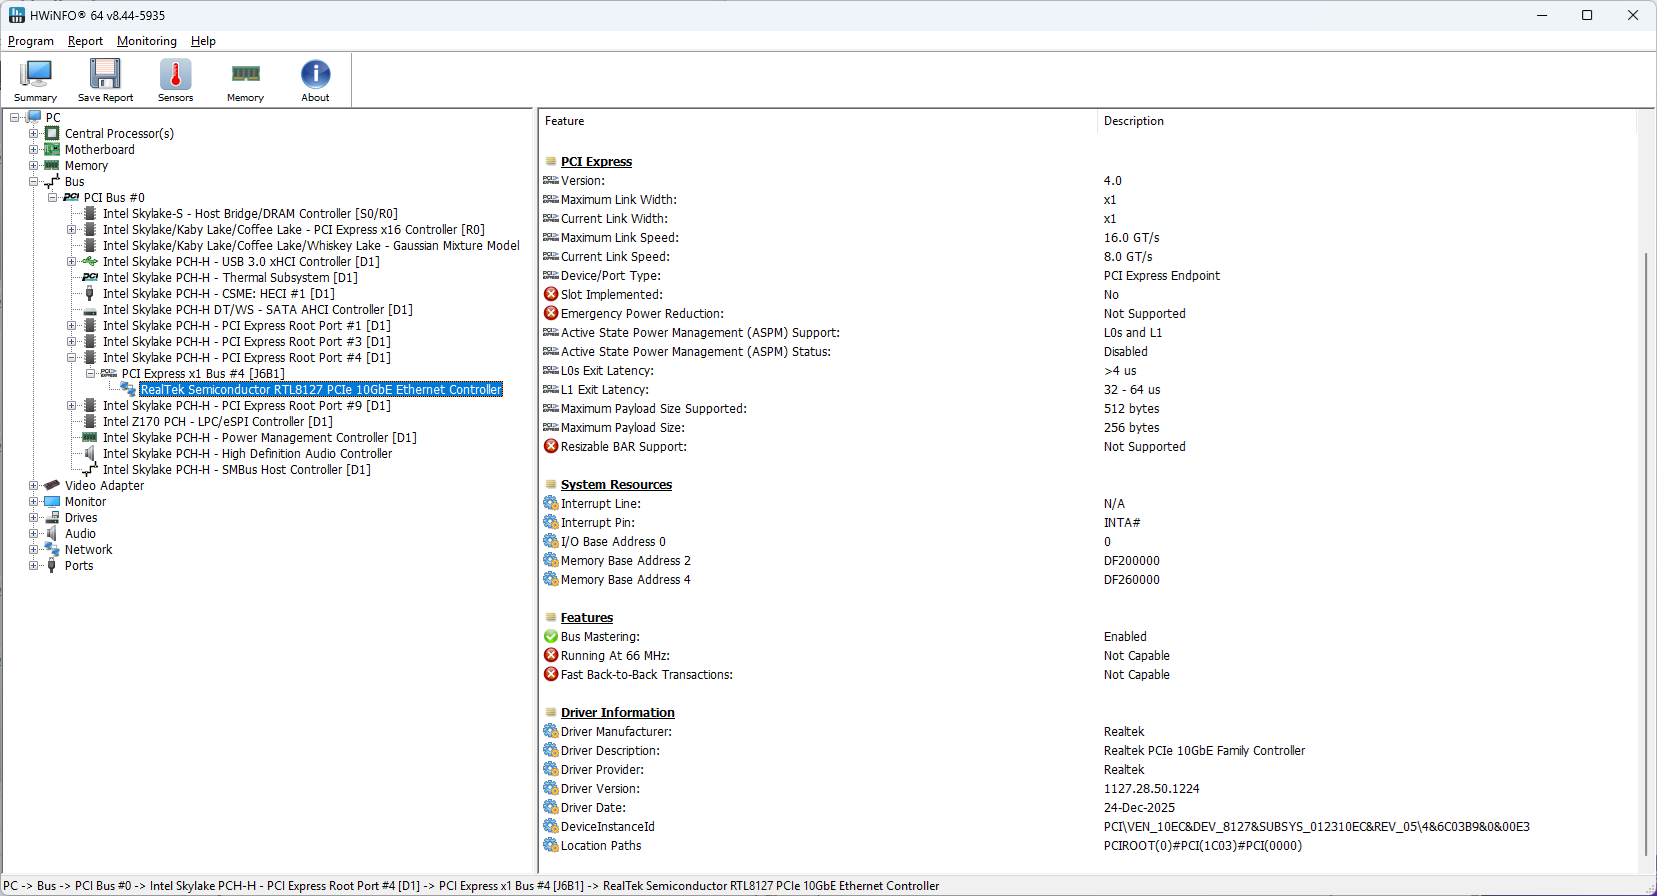
Task: Expand PCI Express Root Port #1 node
Action: (72, 326)
